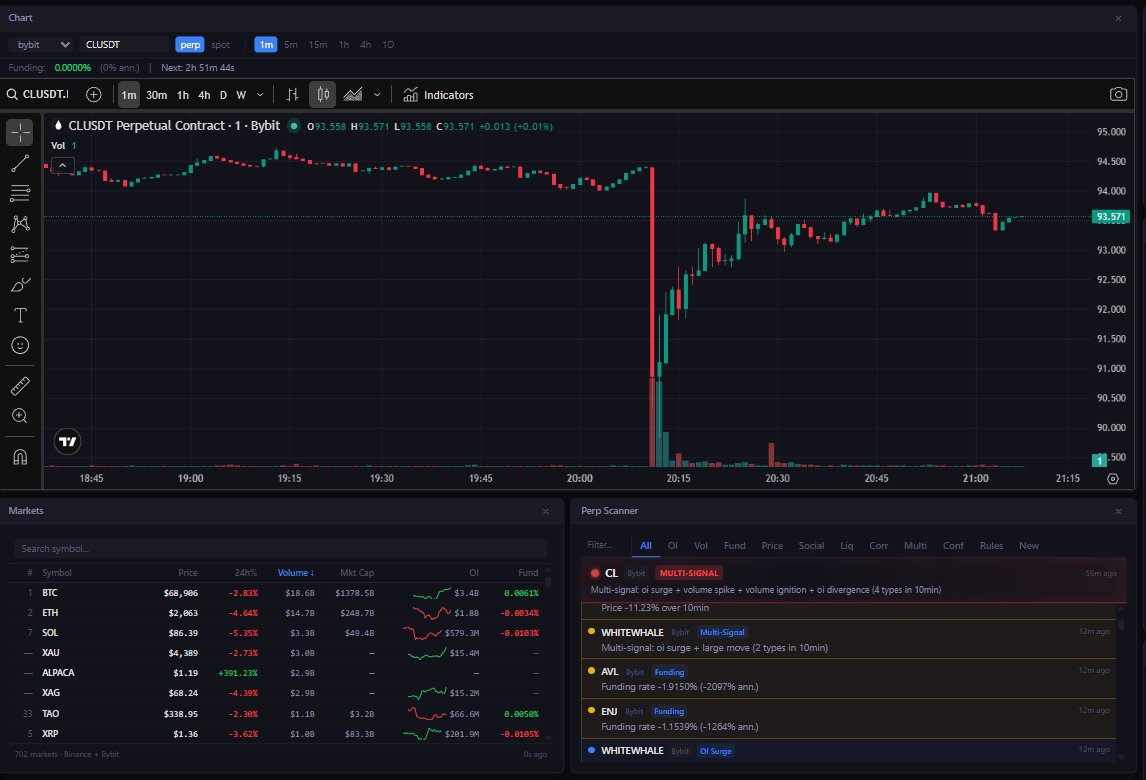Select the trend line drawing tool
The width and height of the screenshot is (1146, 780).
coord(20,163)
